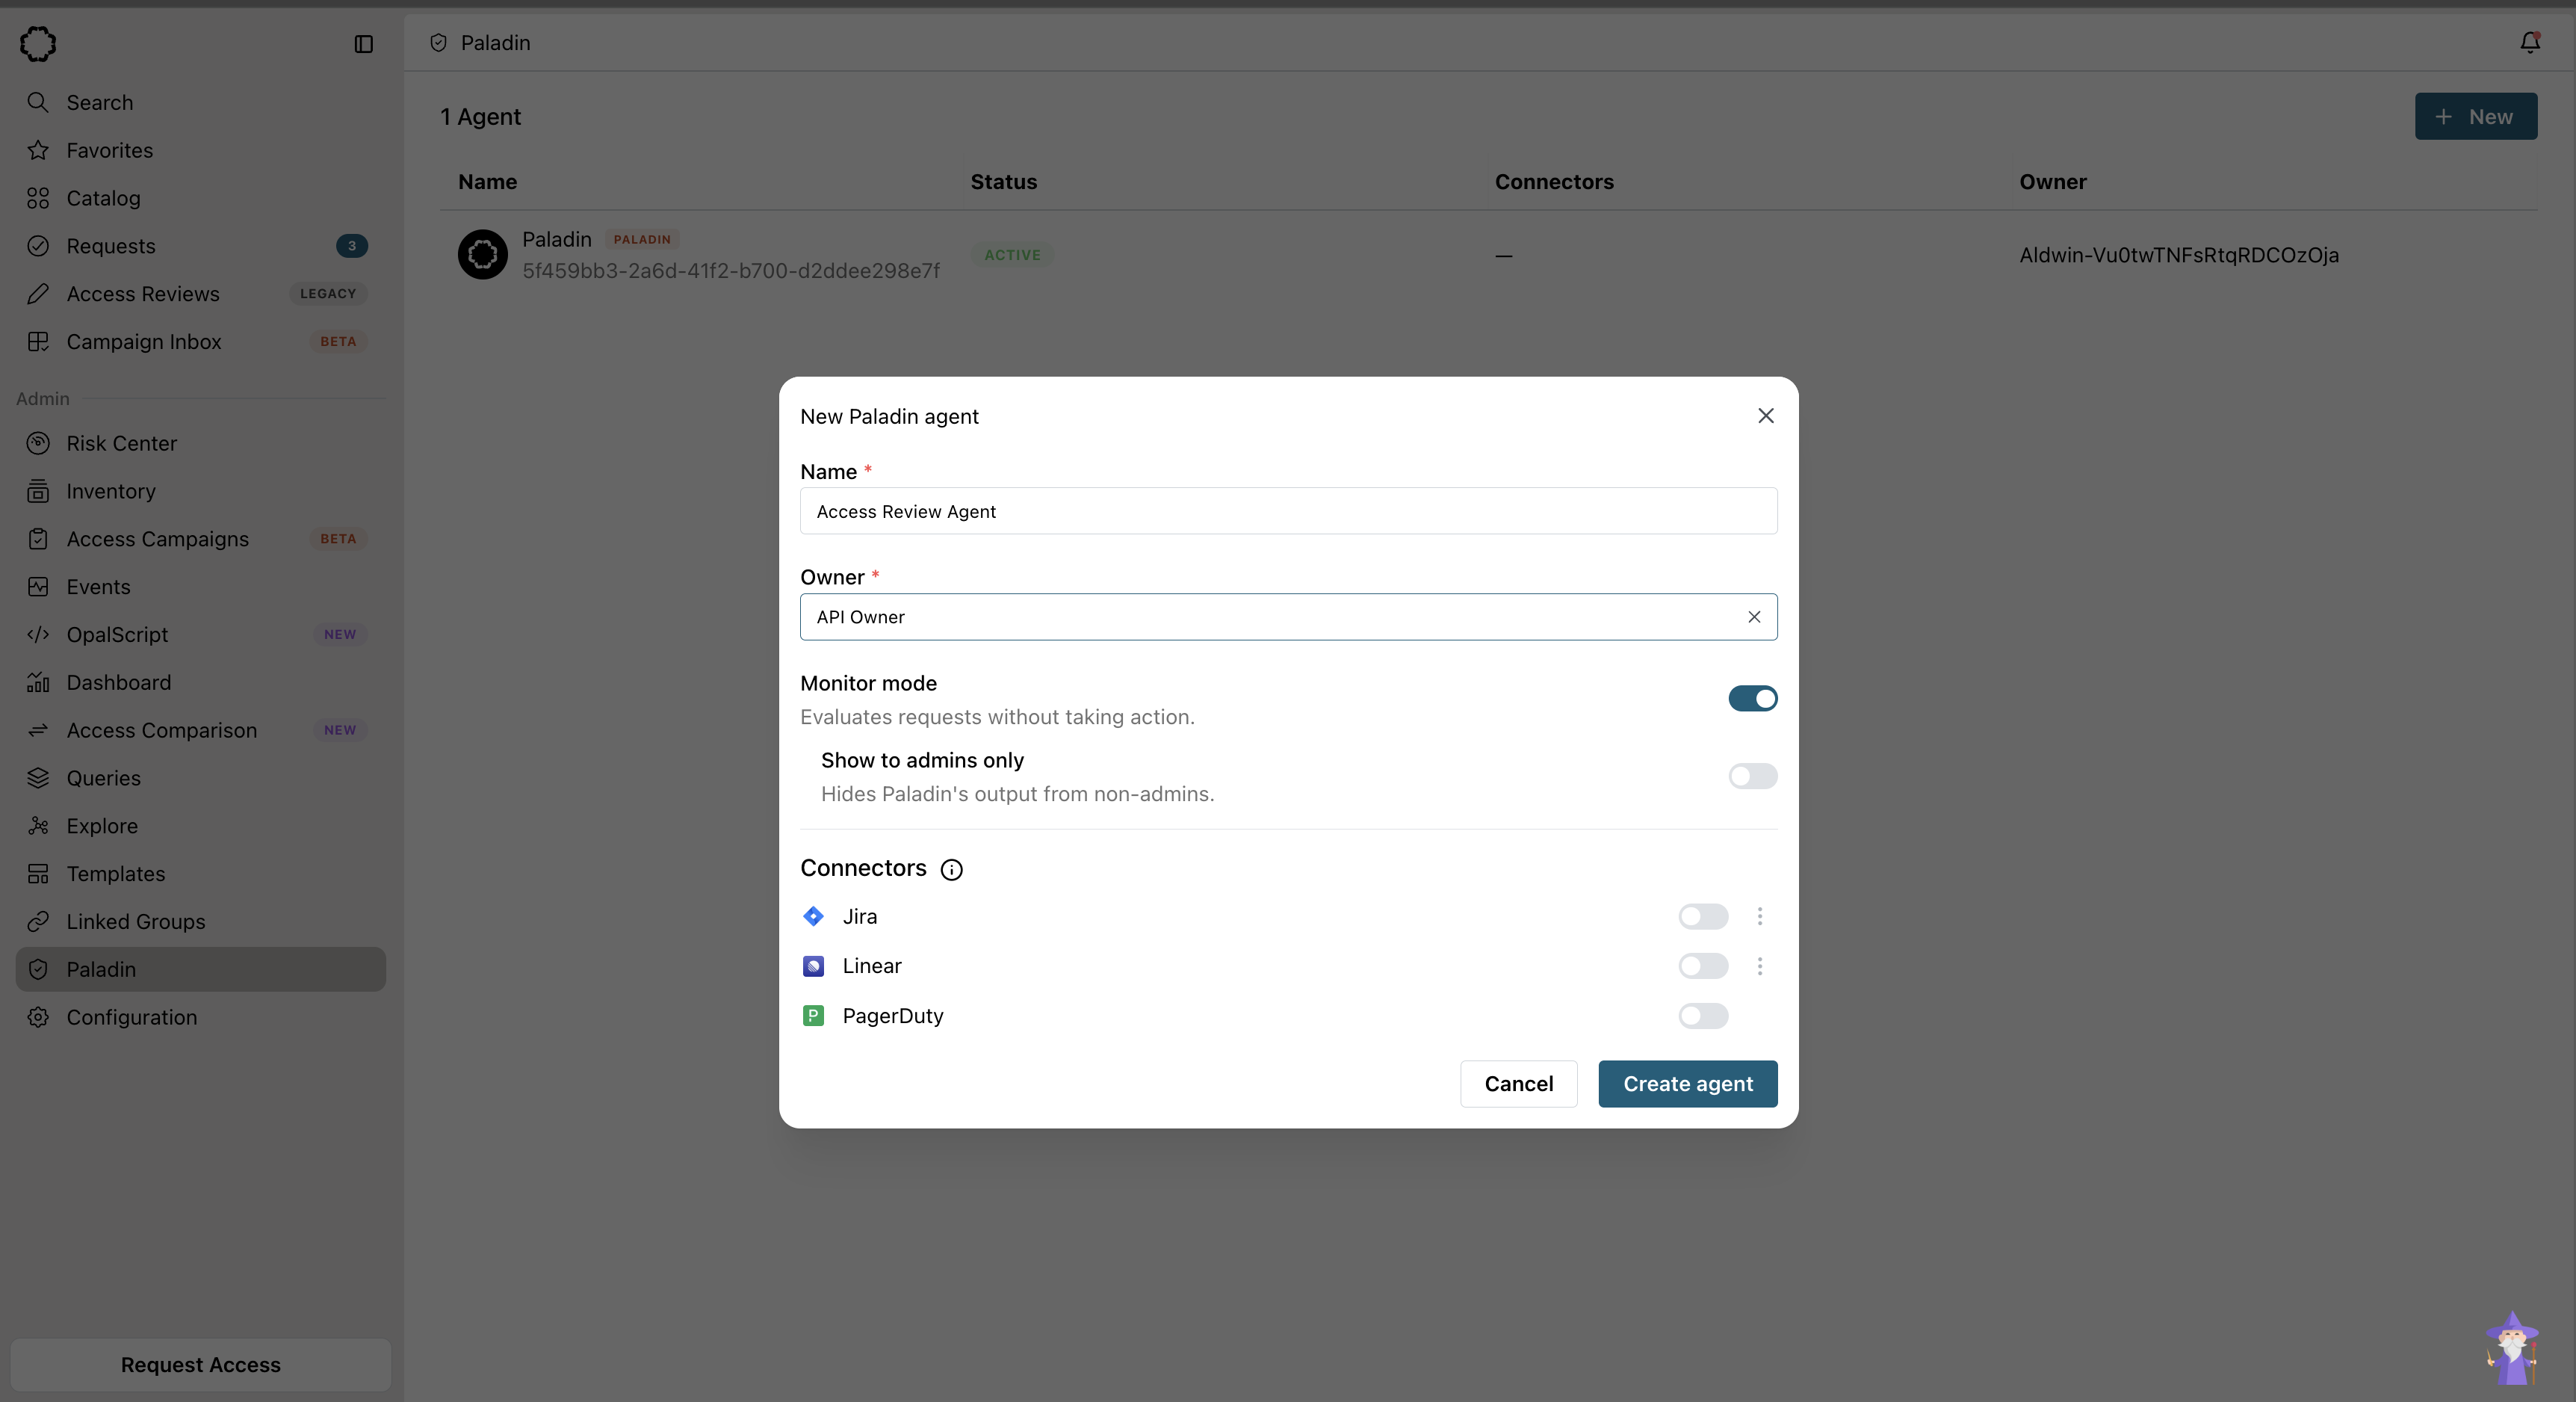Viewport: 2576px width, 1402px height.
Task: Open Linear connector more options menu
Action: (1760, 966)
